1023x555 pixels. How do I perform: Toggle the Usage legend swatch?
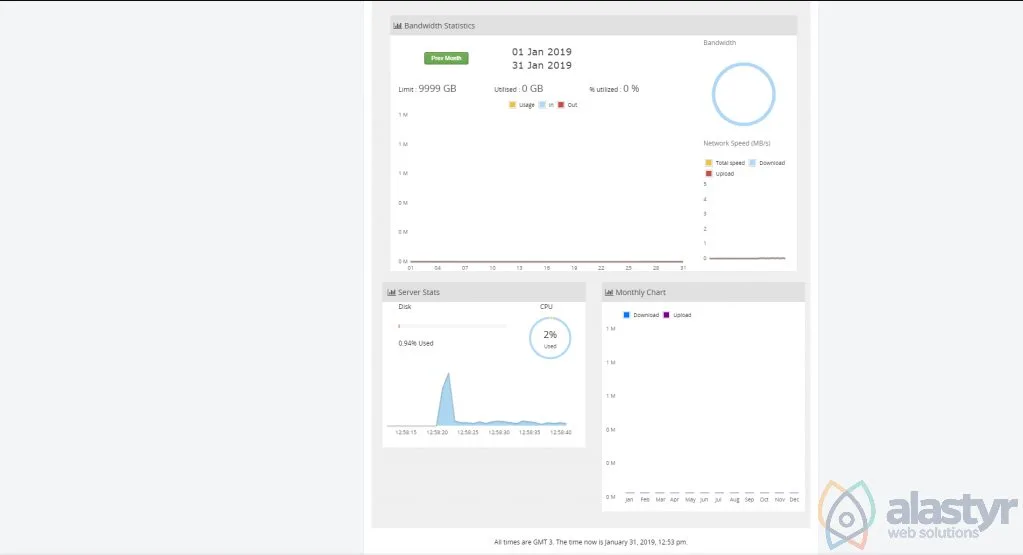click(x=512, y=105)
